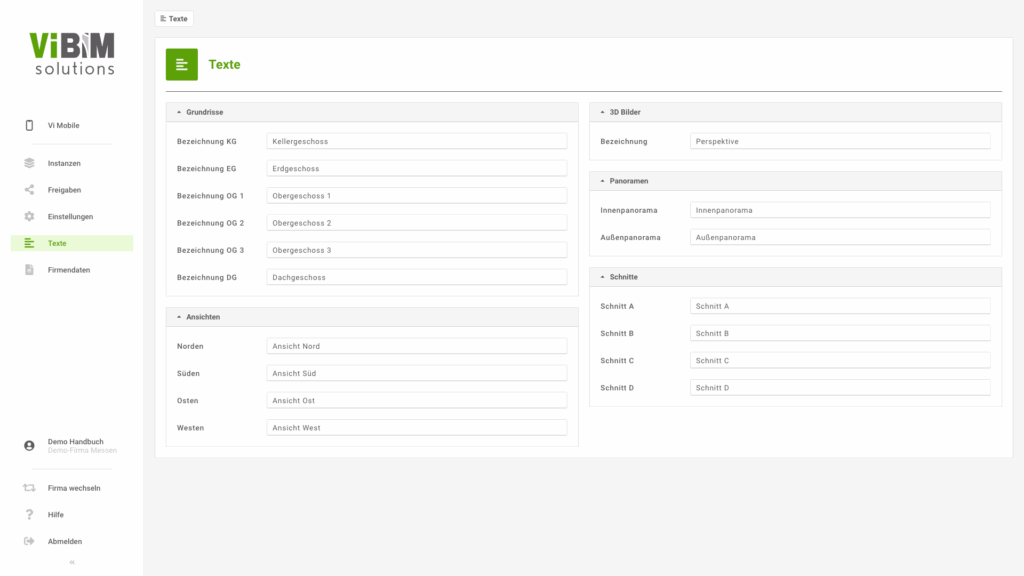Click the Demo Handbuch user avatar icon
The image size is (1024, 576).
tap(29, 446)
